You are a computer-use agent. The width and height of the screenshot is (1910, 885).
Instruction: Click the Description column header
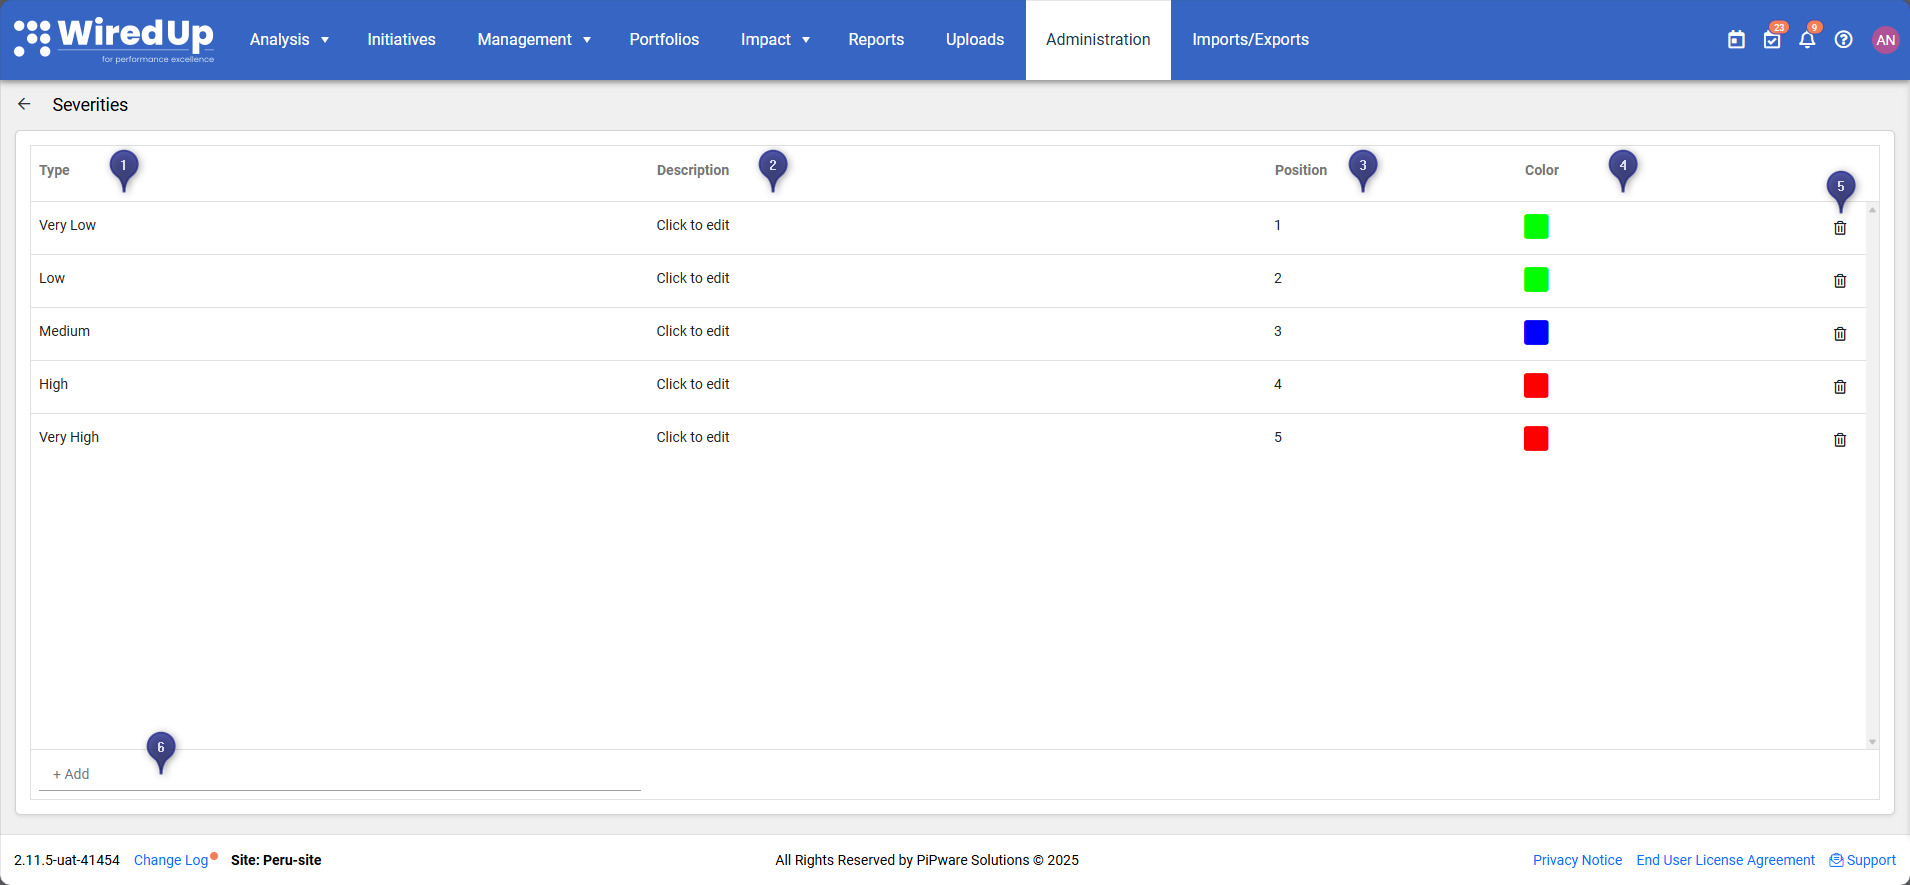pos(693,170)
